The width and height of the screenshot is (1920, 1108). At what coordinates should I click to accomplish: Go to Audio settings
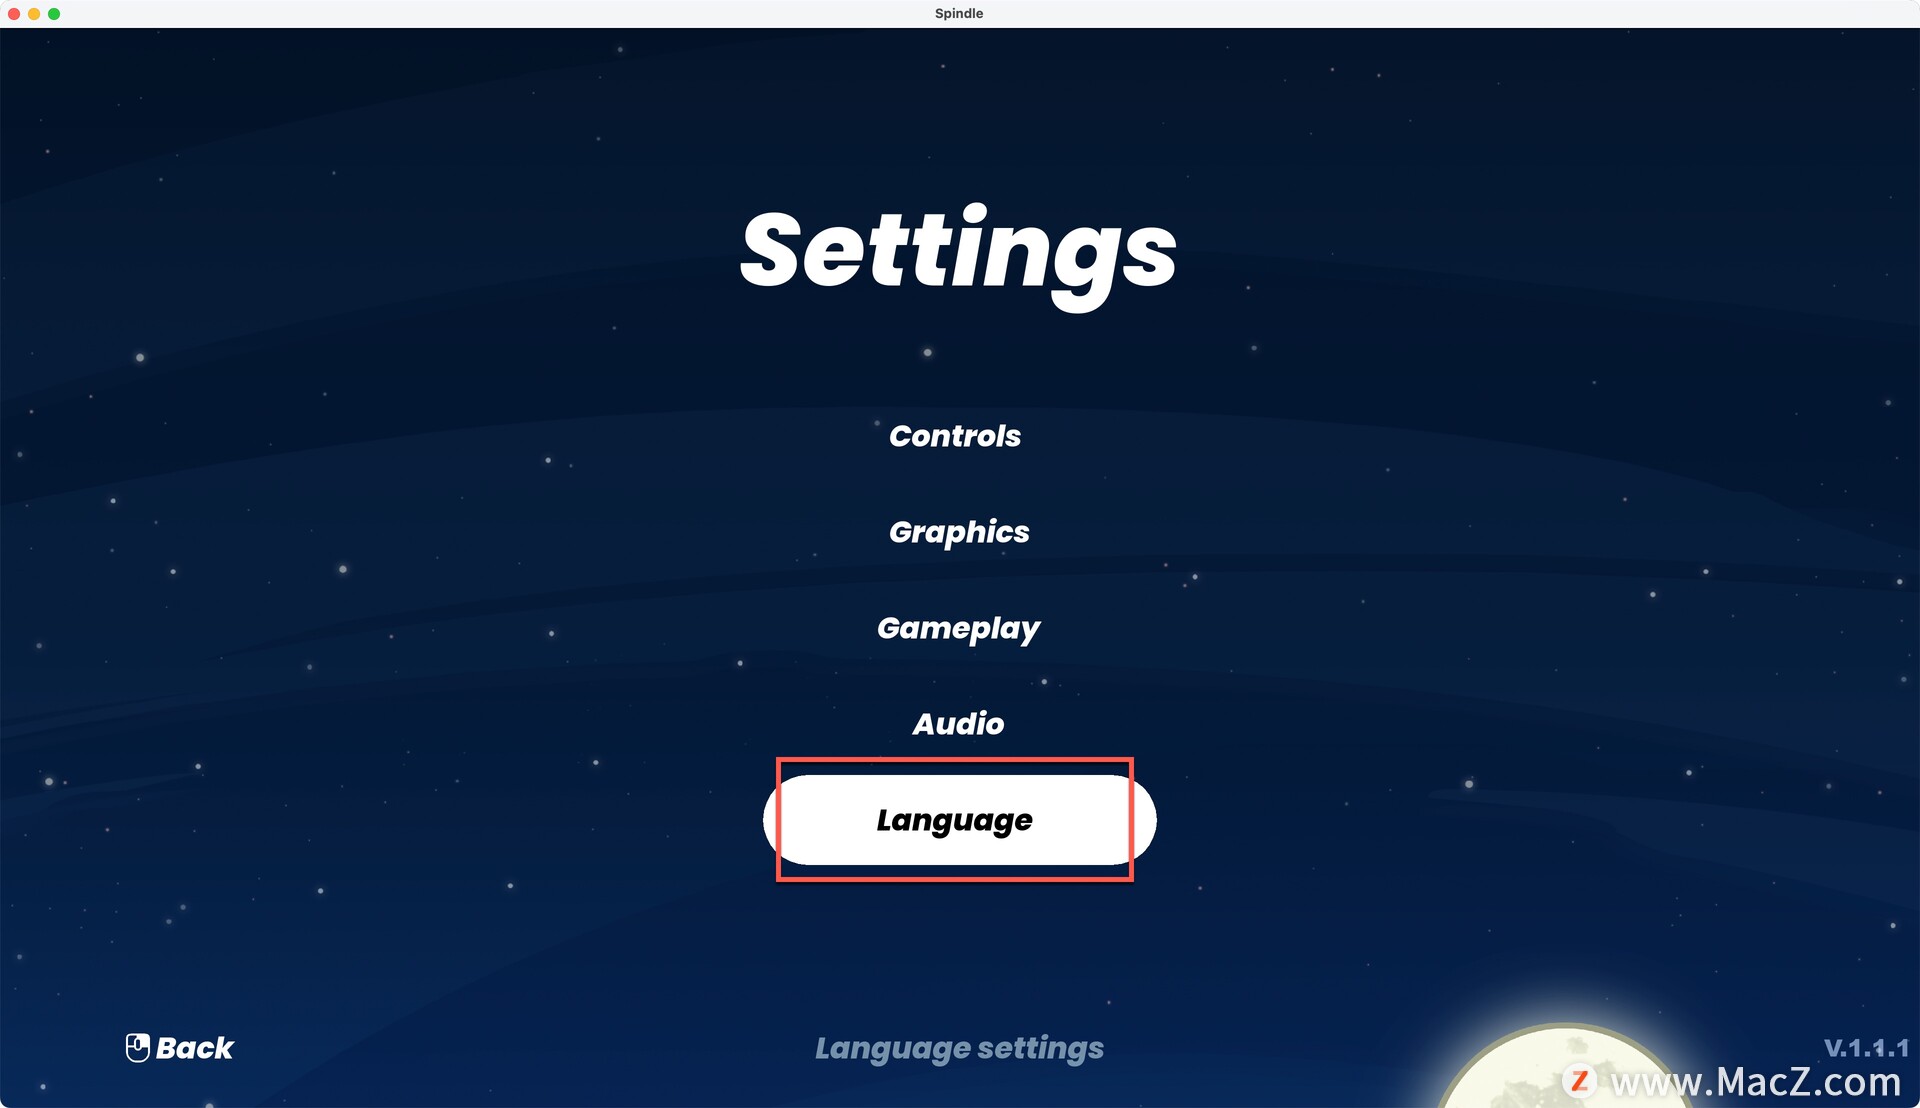coord(958,724)
